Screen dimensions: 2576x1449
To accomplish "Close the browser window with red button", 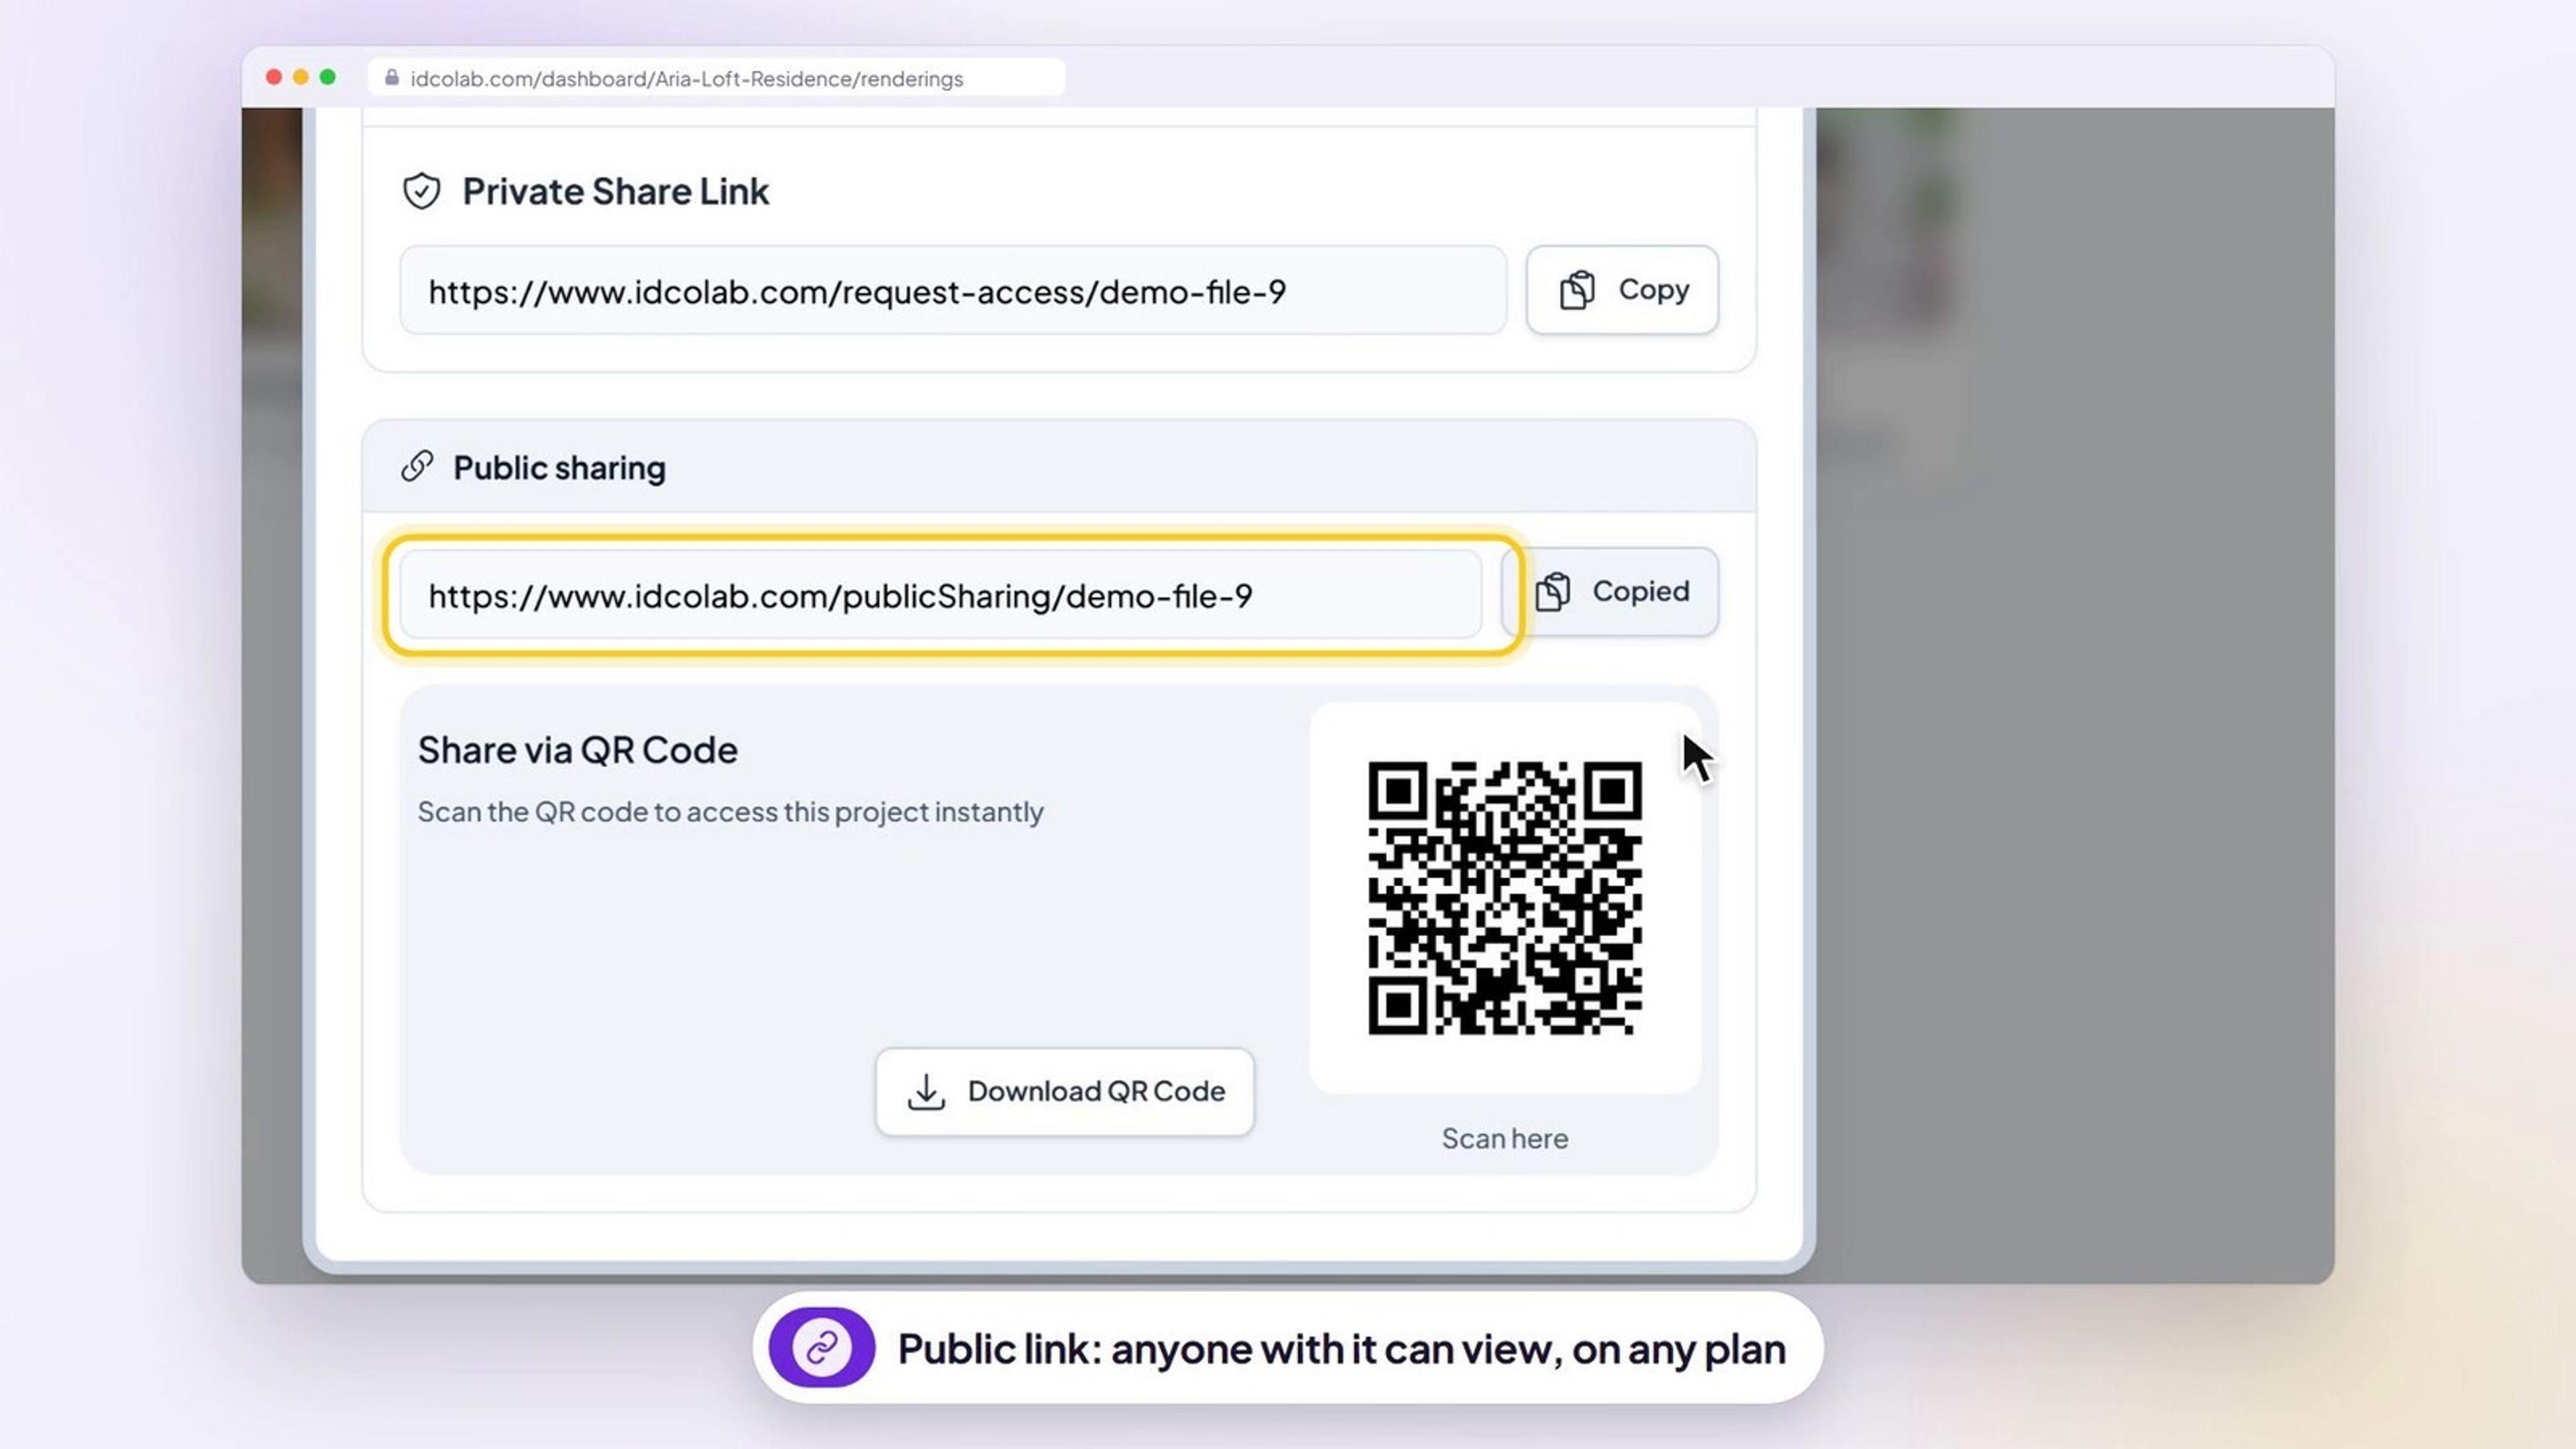I will tap(273, 77).
